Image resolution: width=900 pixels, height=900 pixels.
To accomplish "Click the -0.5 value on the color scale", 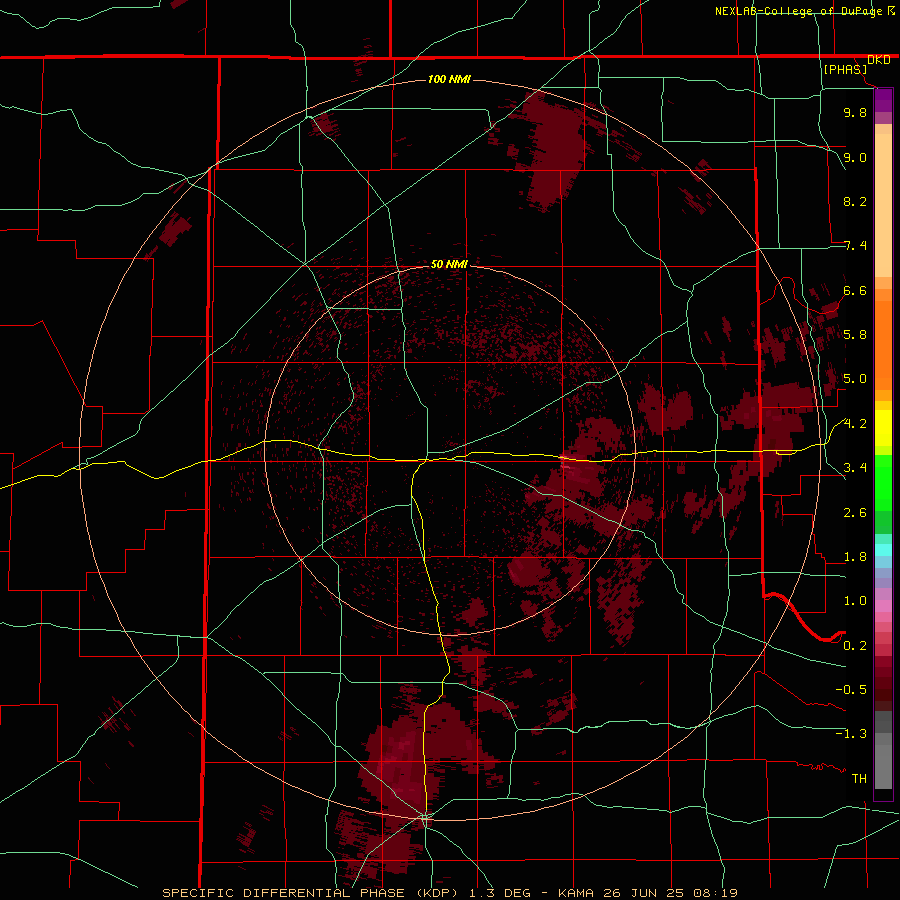I will [x=851, y=690].
